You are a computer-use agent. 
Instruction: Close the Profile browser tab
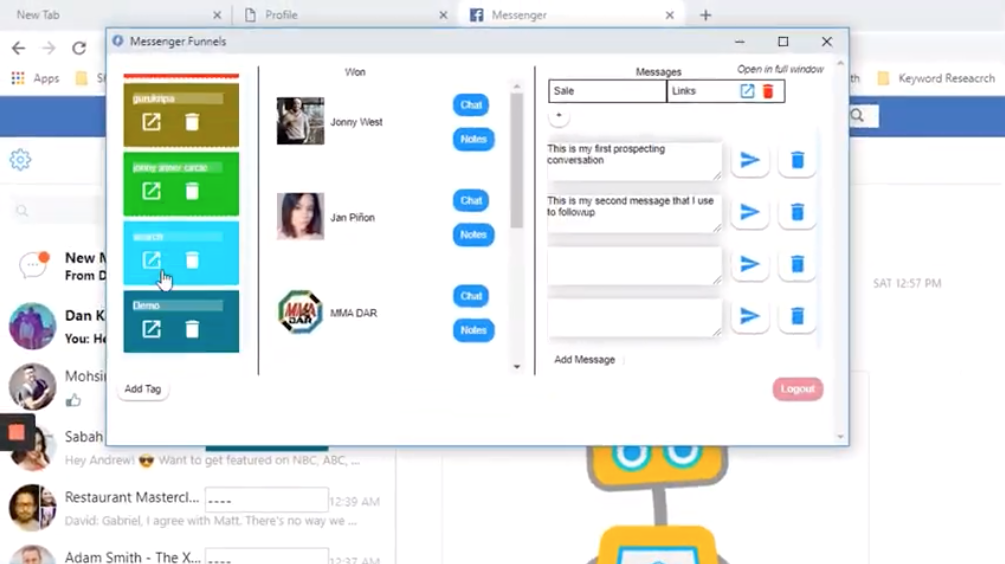click(x=443, y=15)
